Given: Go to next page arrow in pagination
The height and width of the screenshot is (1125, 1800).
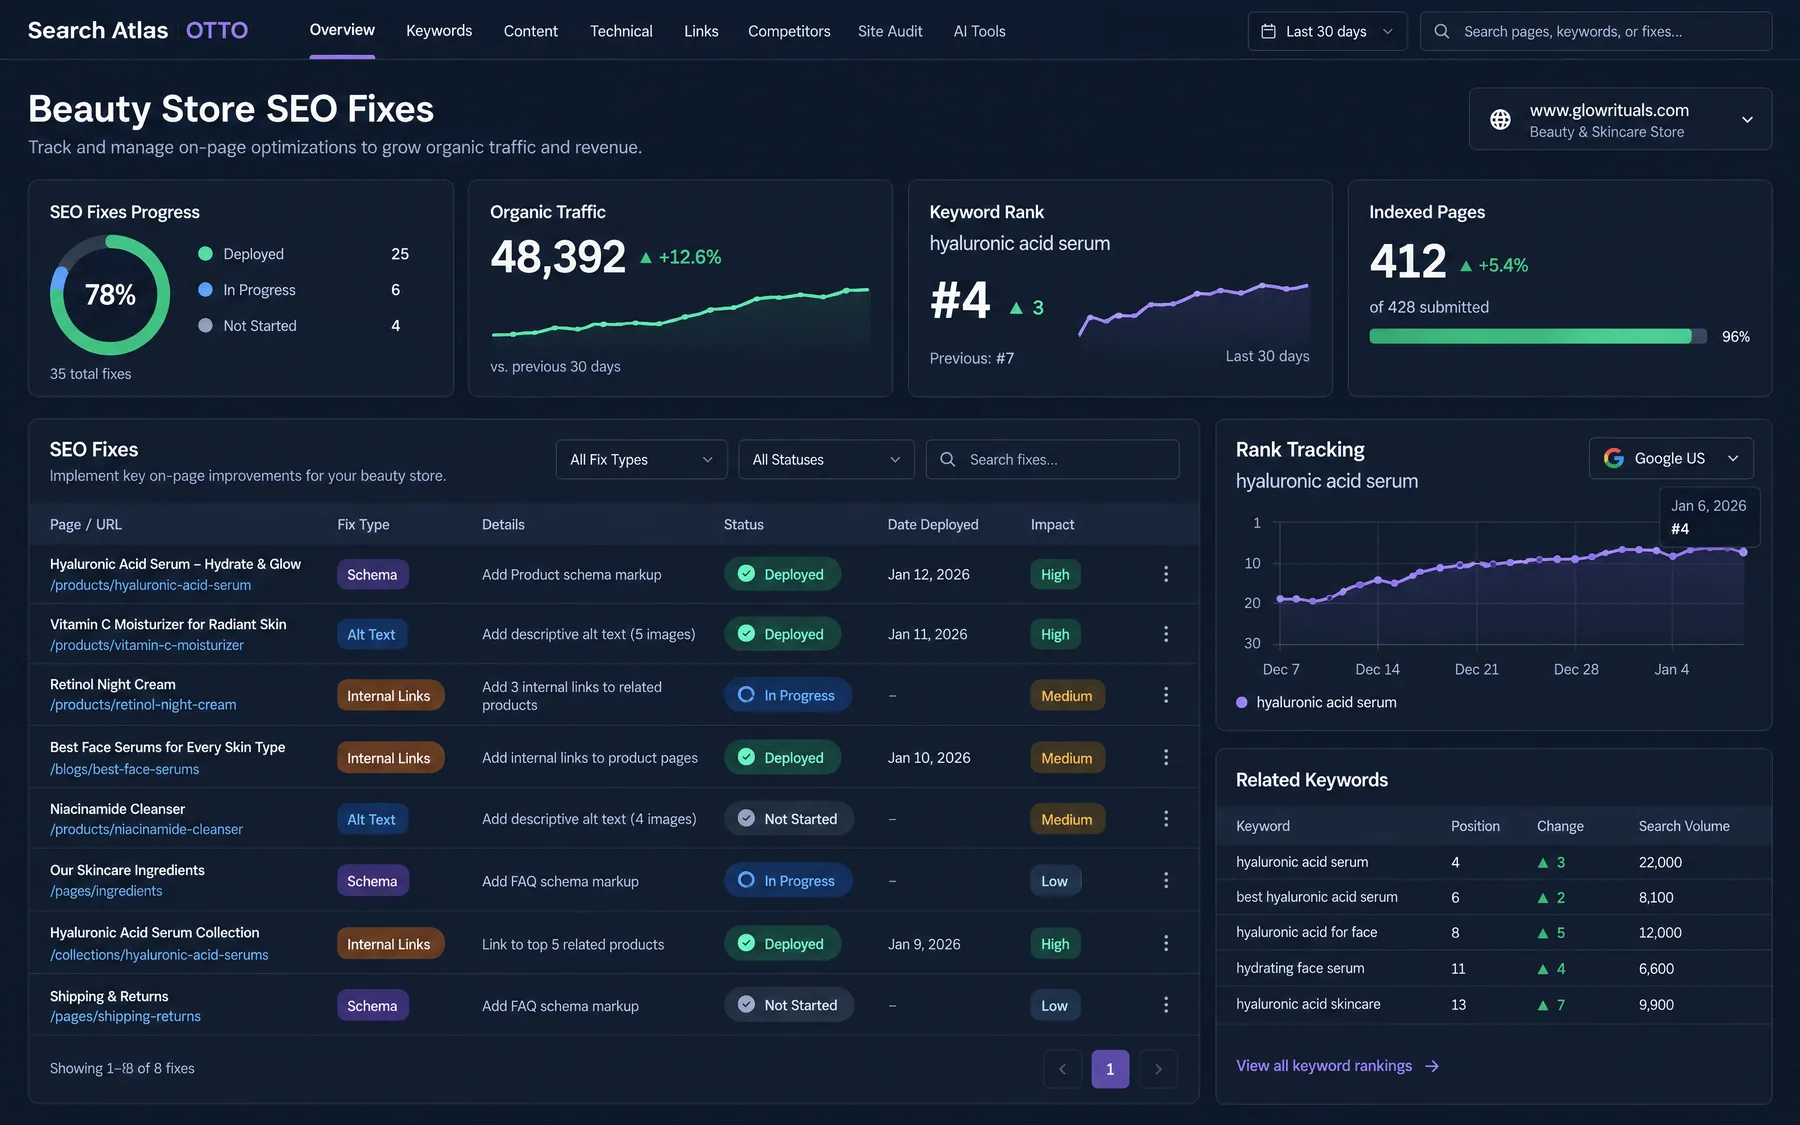Looking at the screenshot, I should 1158,1069.
